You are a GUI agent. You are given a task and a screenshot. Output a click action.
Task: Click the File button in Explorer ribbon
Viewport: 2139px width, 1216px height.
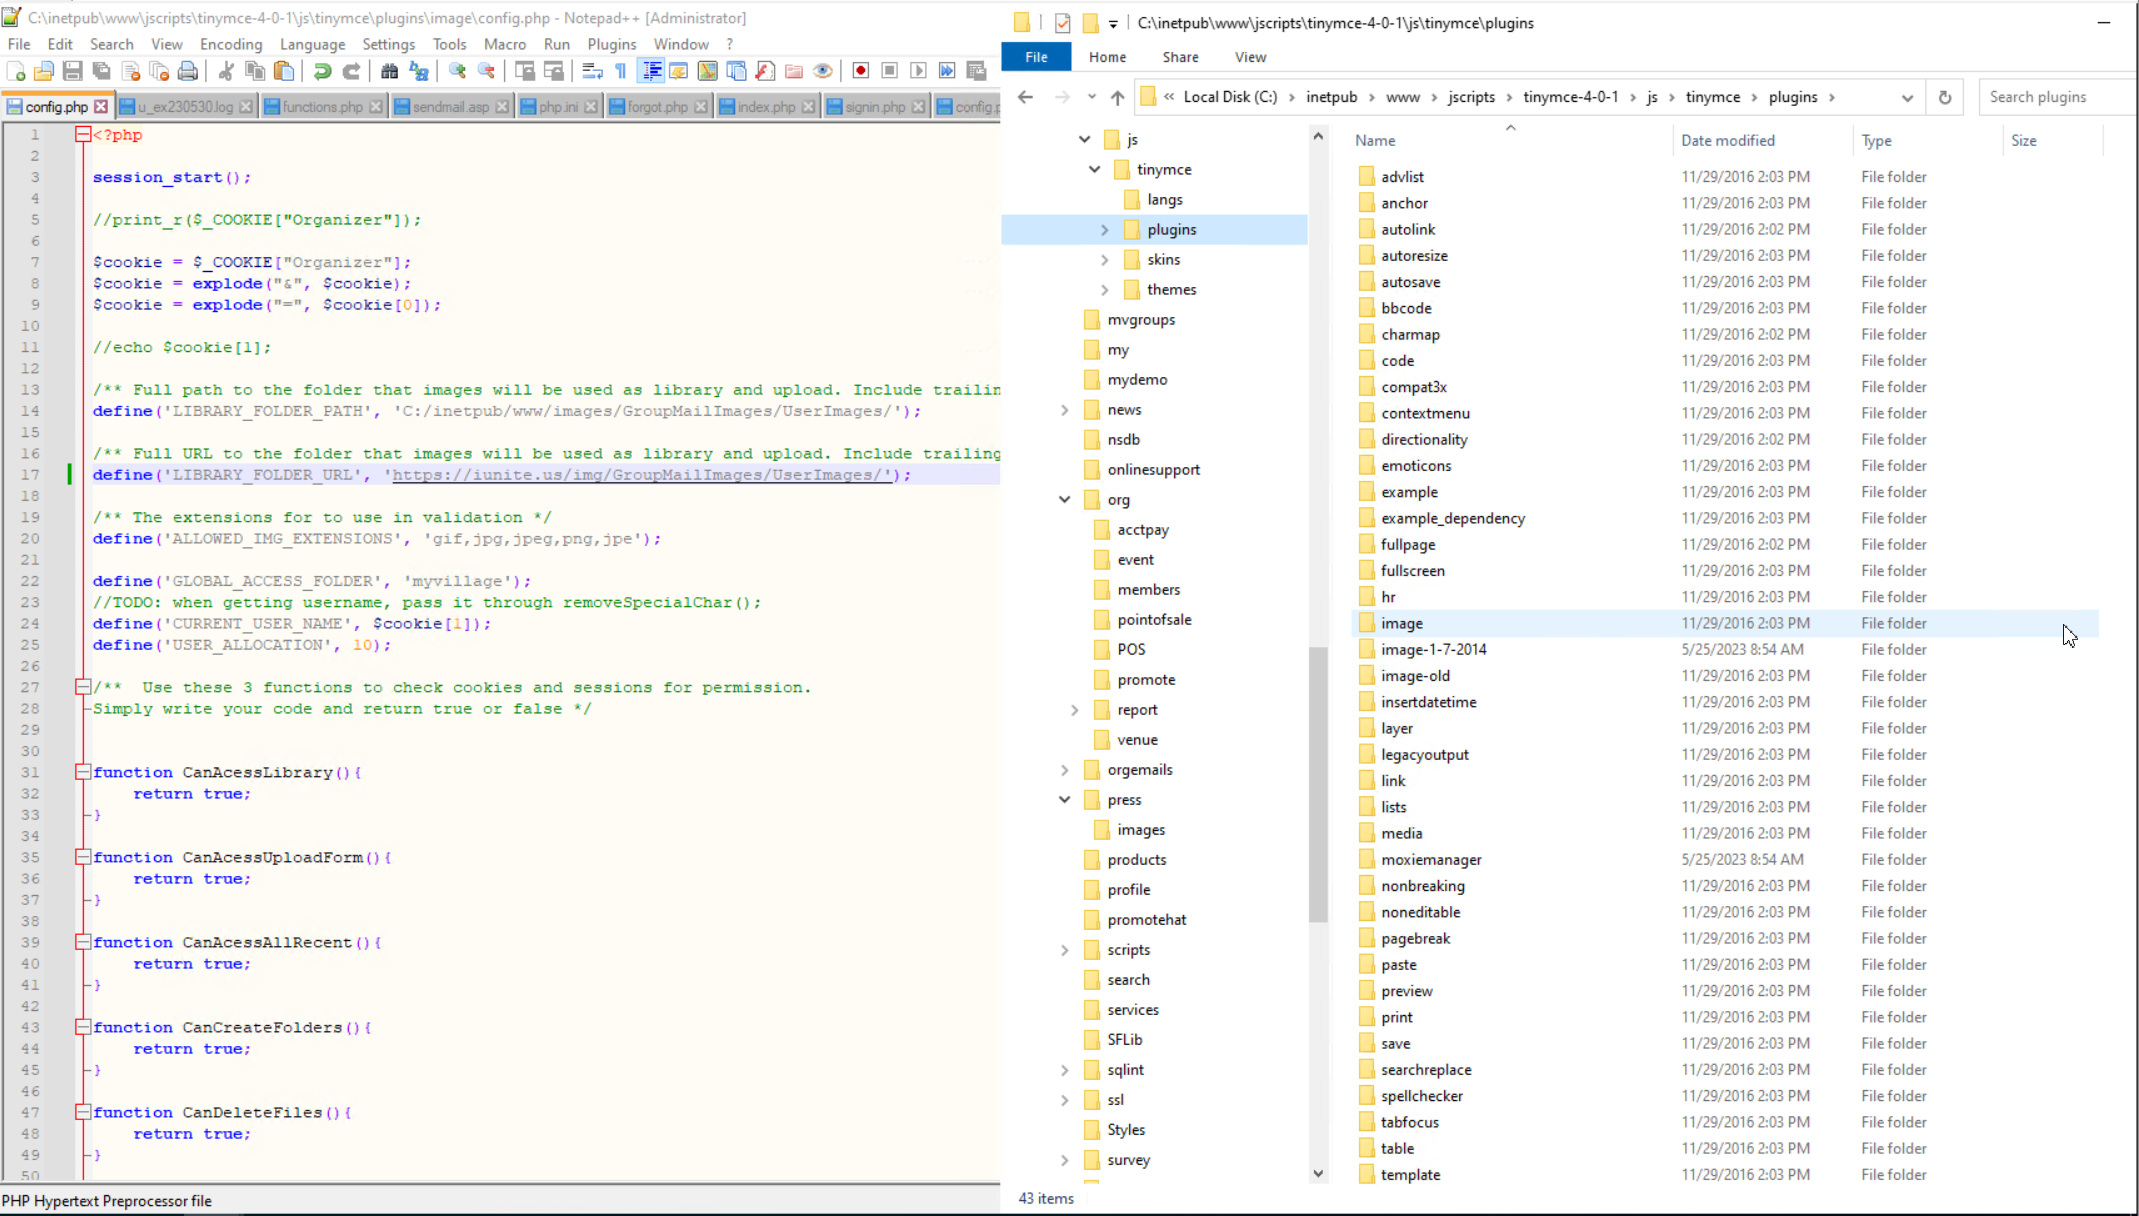[1036, 57]
